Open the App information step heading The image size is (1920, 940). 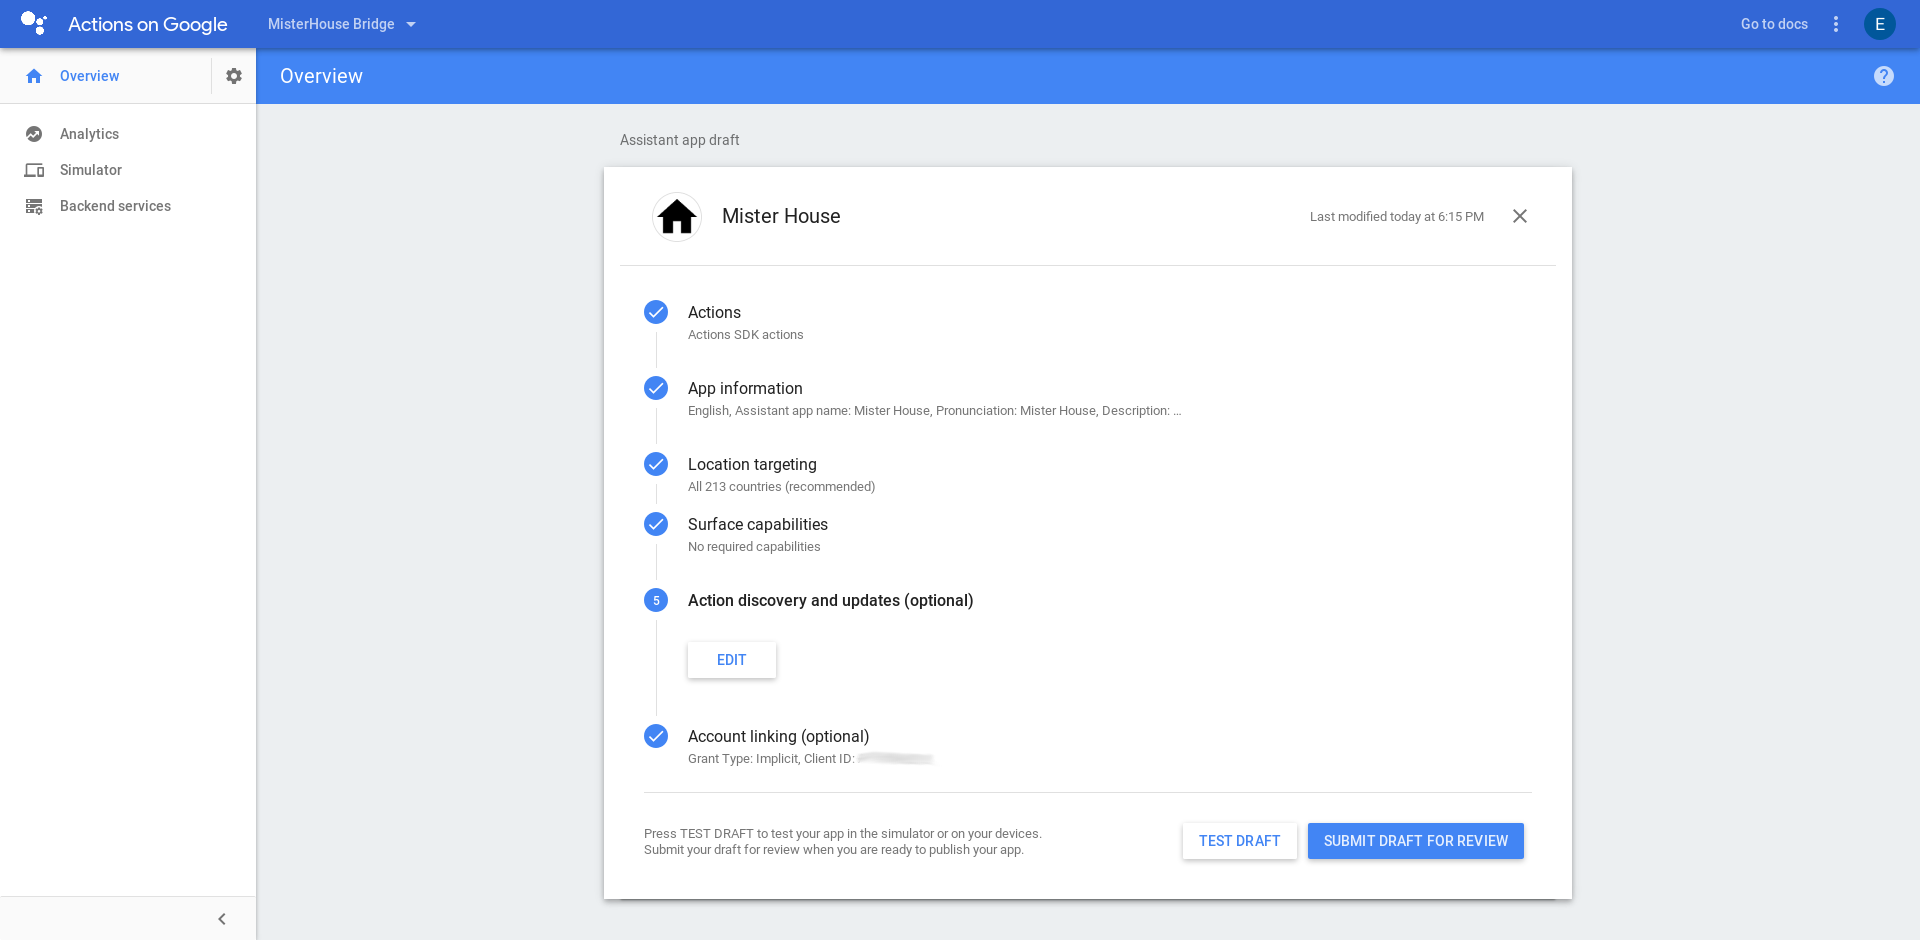tap(745, 389)
